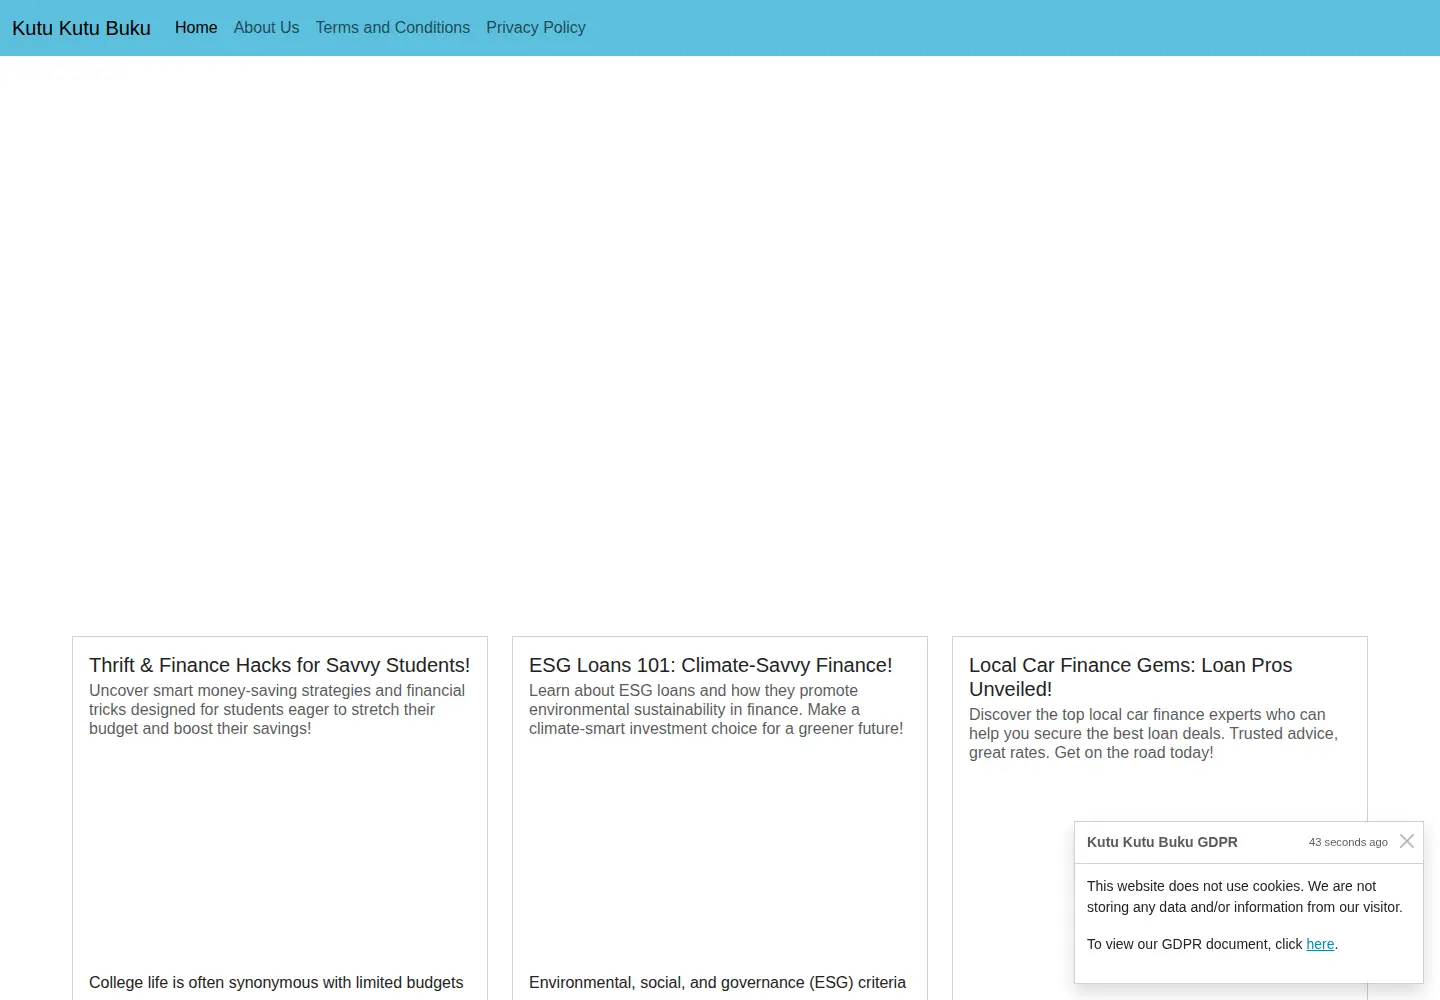1440x1000 pixels.
Task: Click the 'Discover the top local car finance' description
Action: [x=1153, y=733]
